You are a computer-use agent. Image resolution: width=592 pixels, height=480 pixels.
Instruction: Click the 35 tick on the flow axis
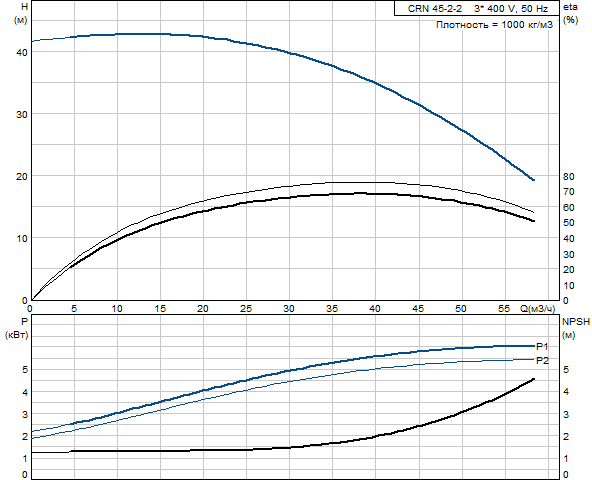(x=332, y=309)
